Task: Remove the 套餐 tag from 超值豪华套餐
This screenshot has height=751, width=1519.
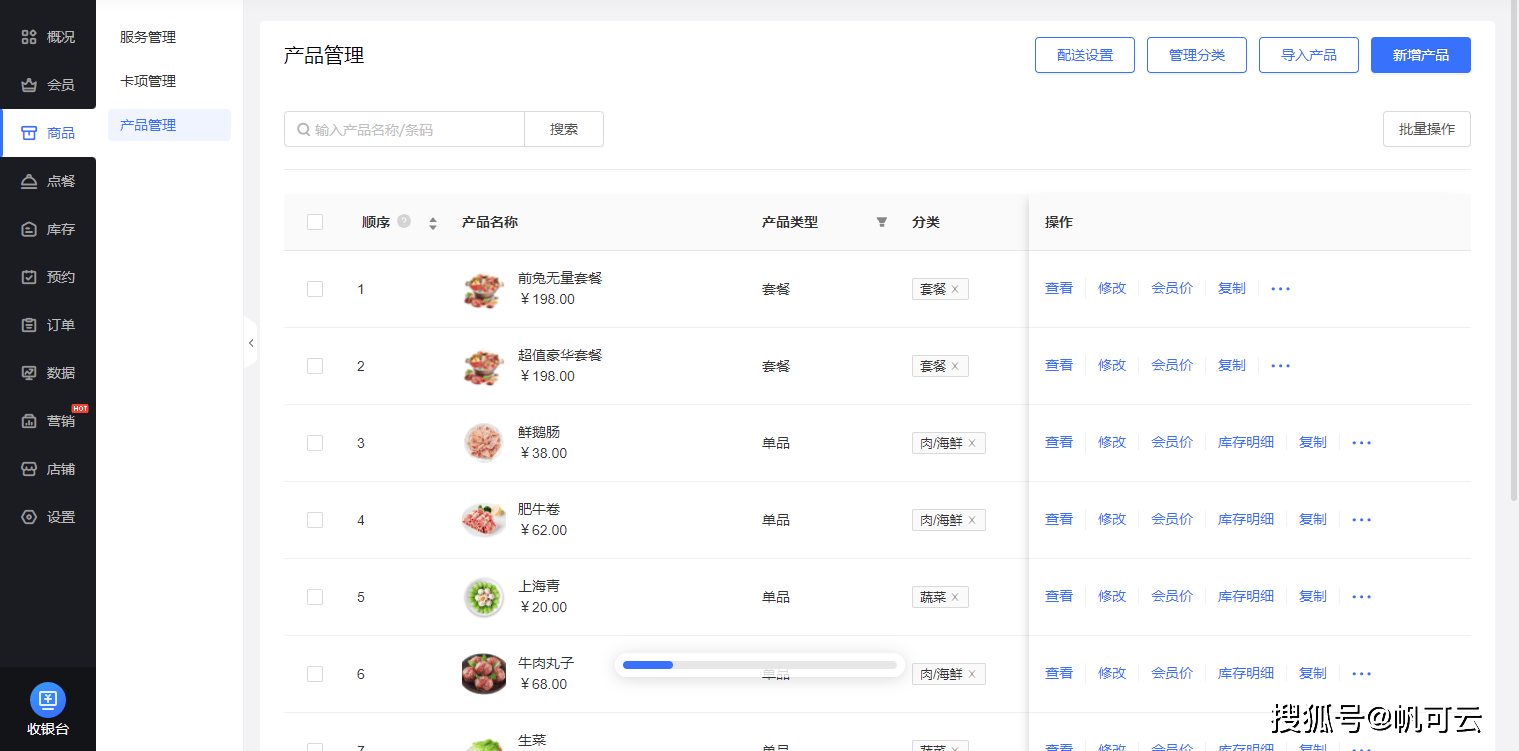Action: pyautogui.click(x=955, y=366)
